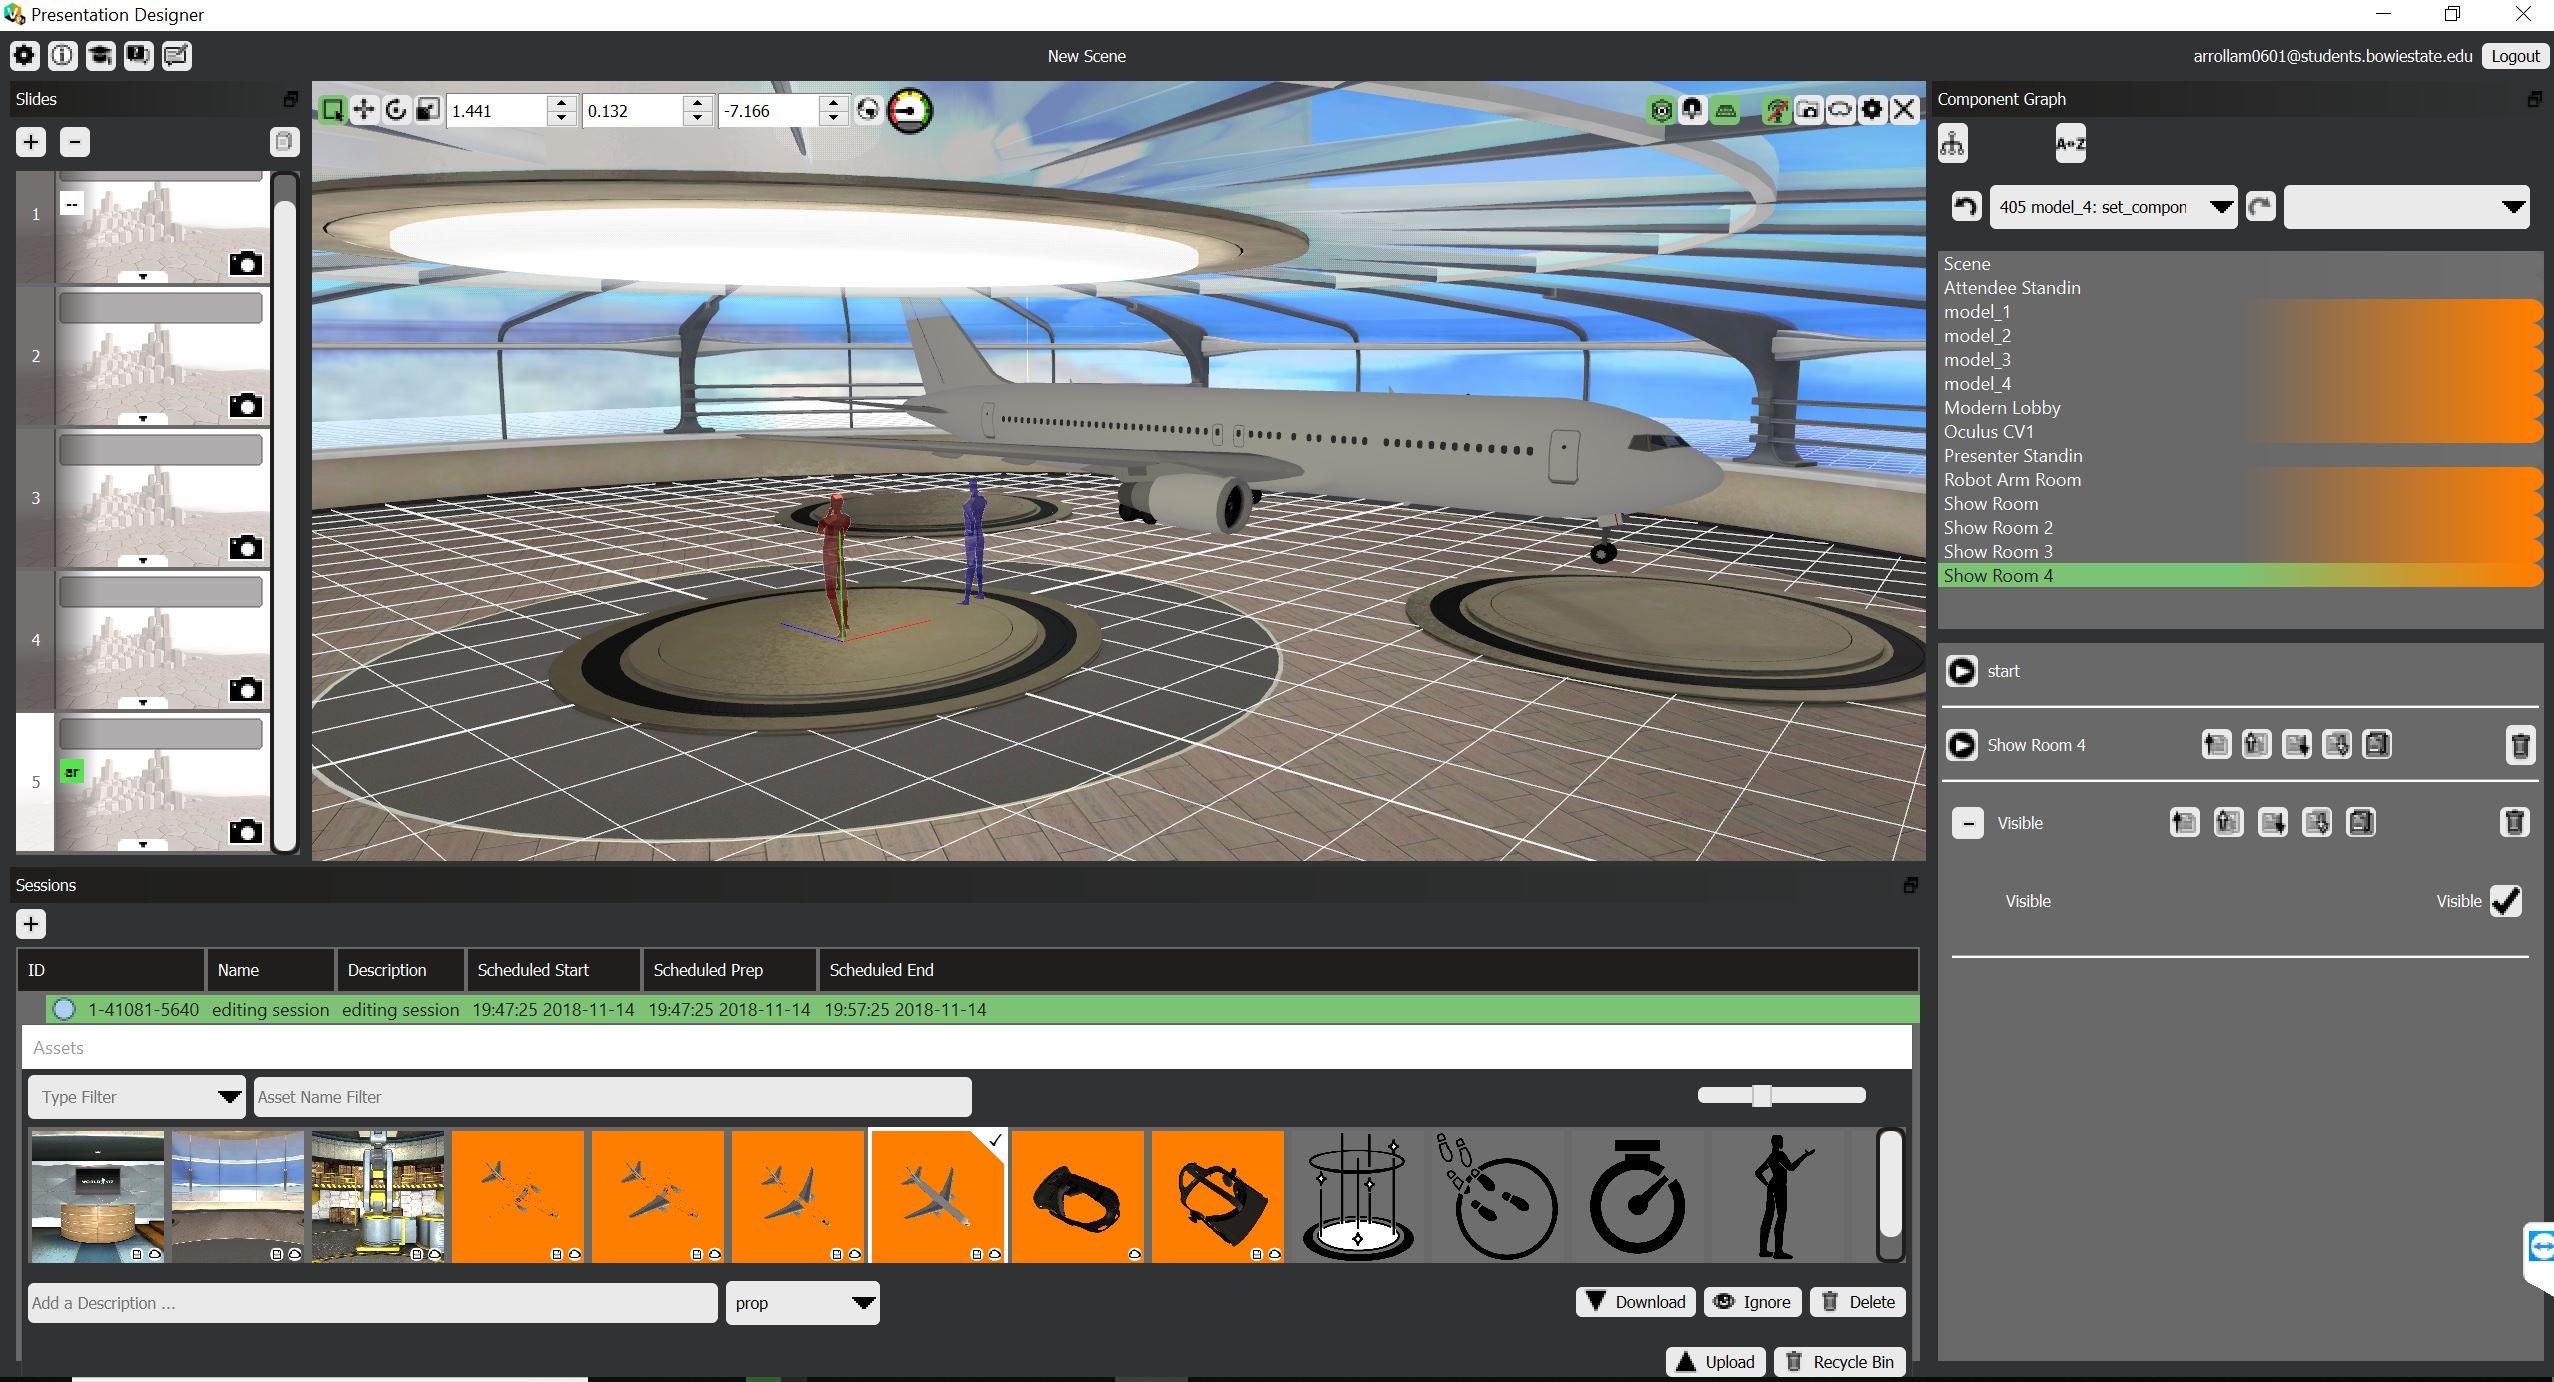Open the snapshot folder camera icon in viewport
Screen dimensions: 2554x1382
click(x=1808, y=110)
